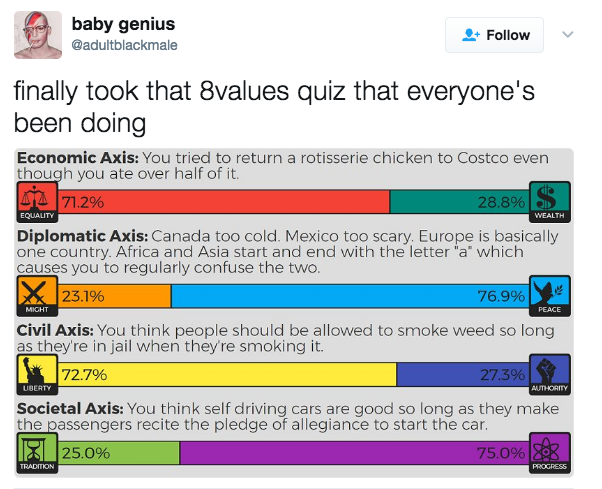Screen dimensions: 602x489
Task: Select the Might crossed swords icon
Action: 37,296
